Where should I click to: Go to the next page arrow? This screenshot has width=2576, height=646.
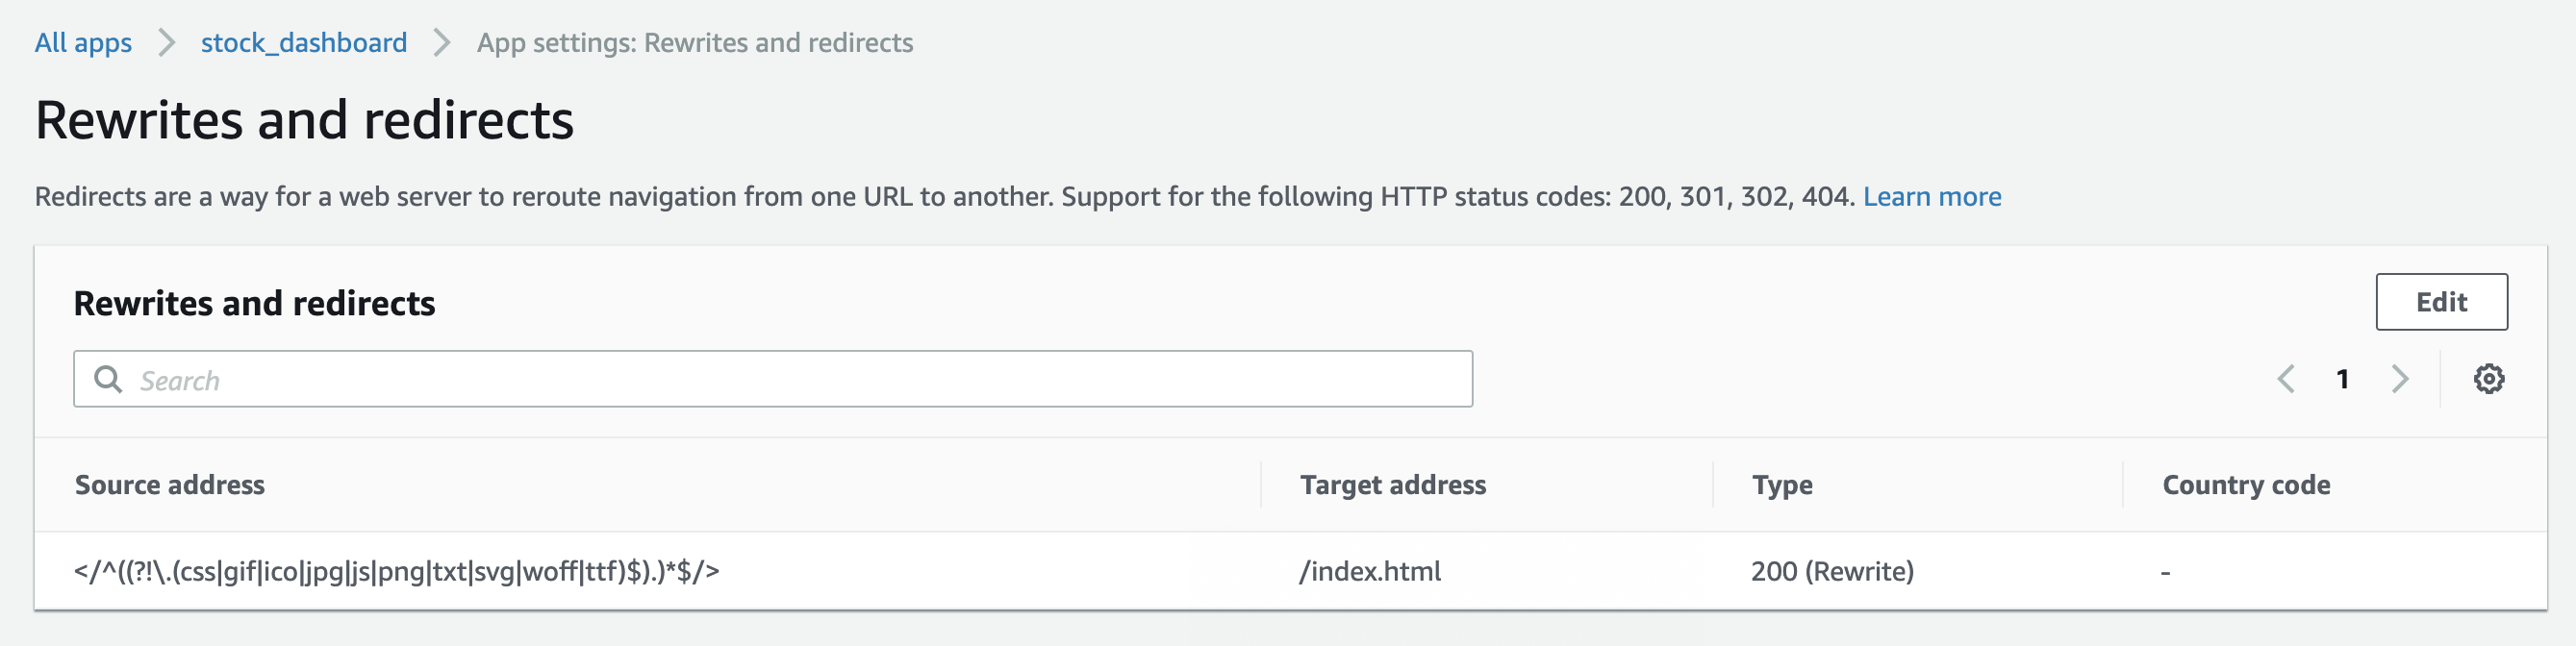[2399, 379]
